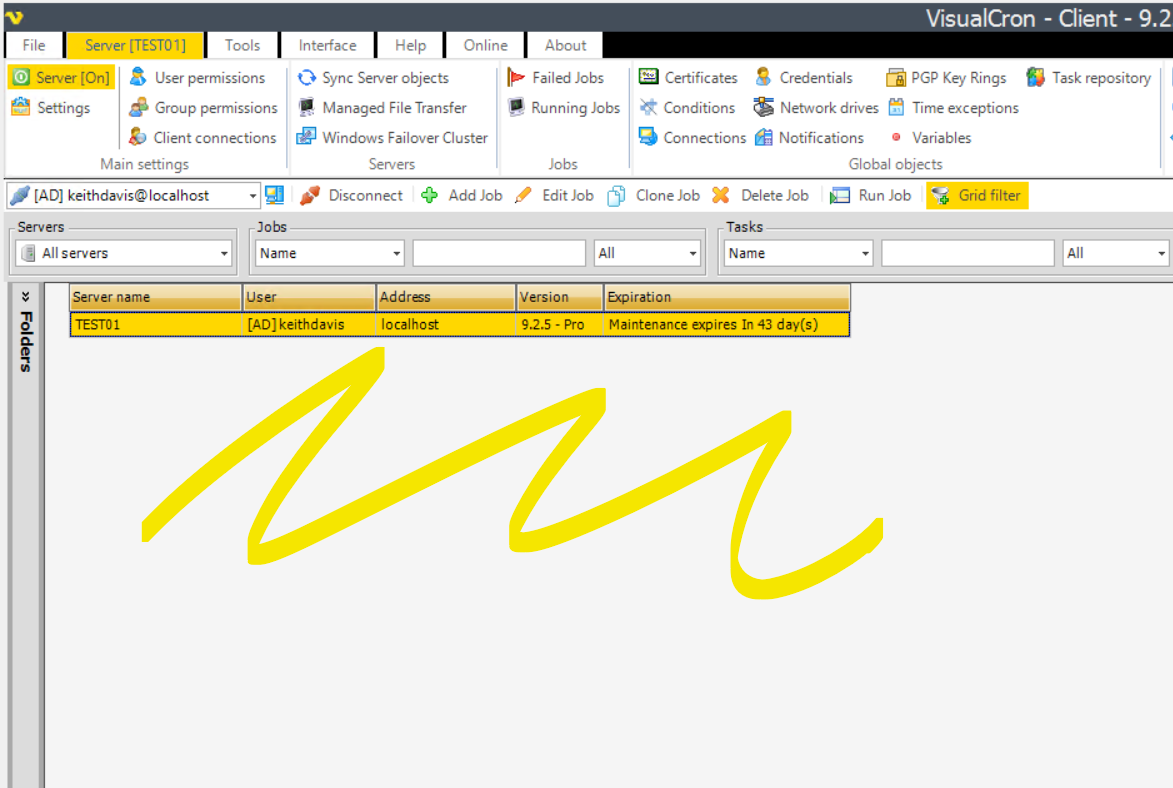
Task: Open the Online tab
Action: coord(486,45)
